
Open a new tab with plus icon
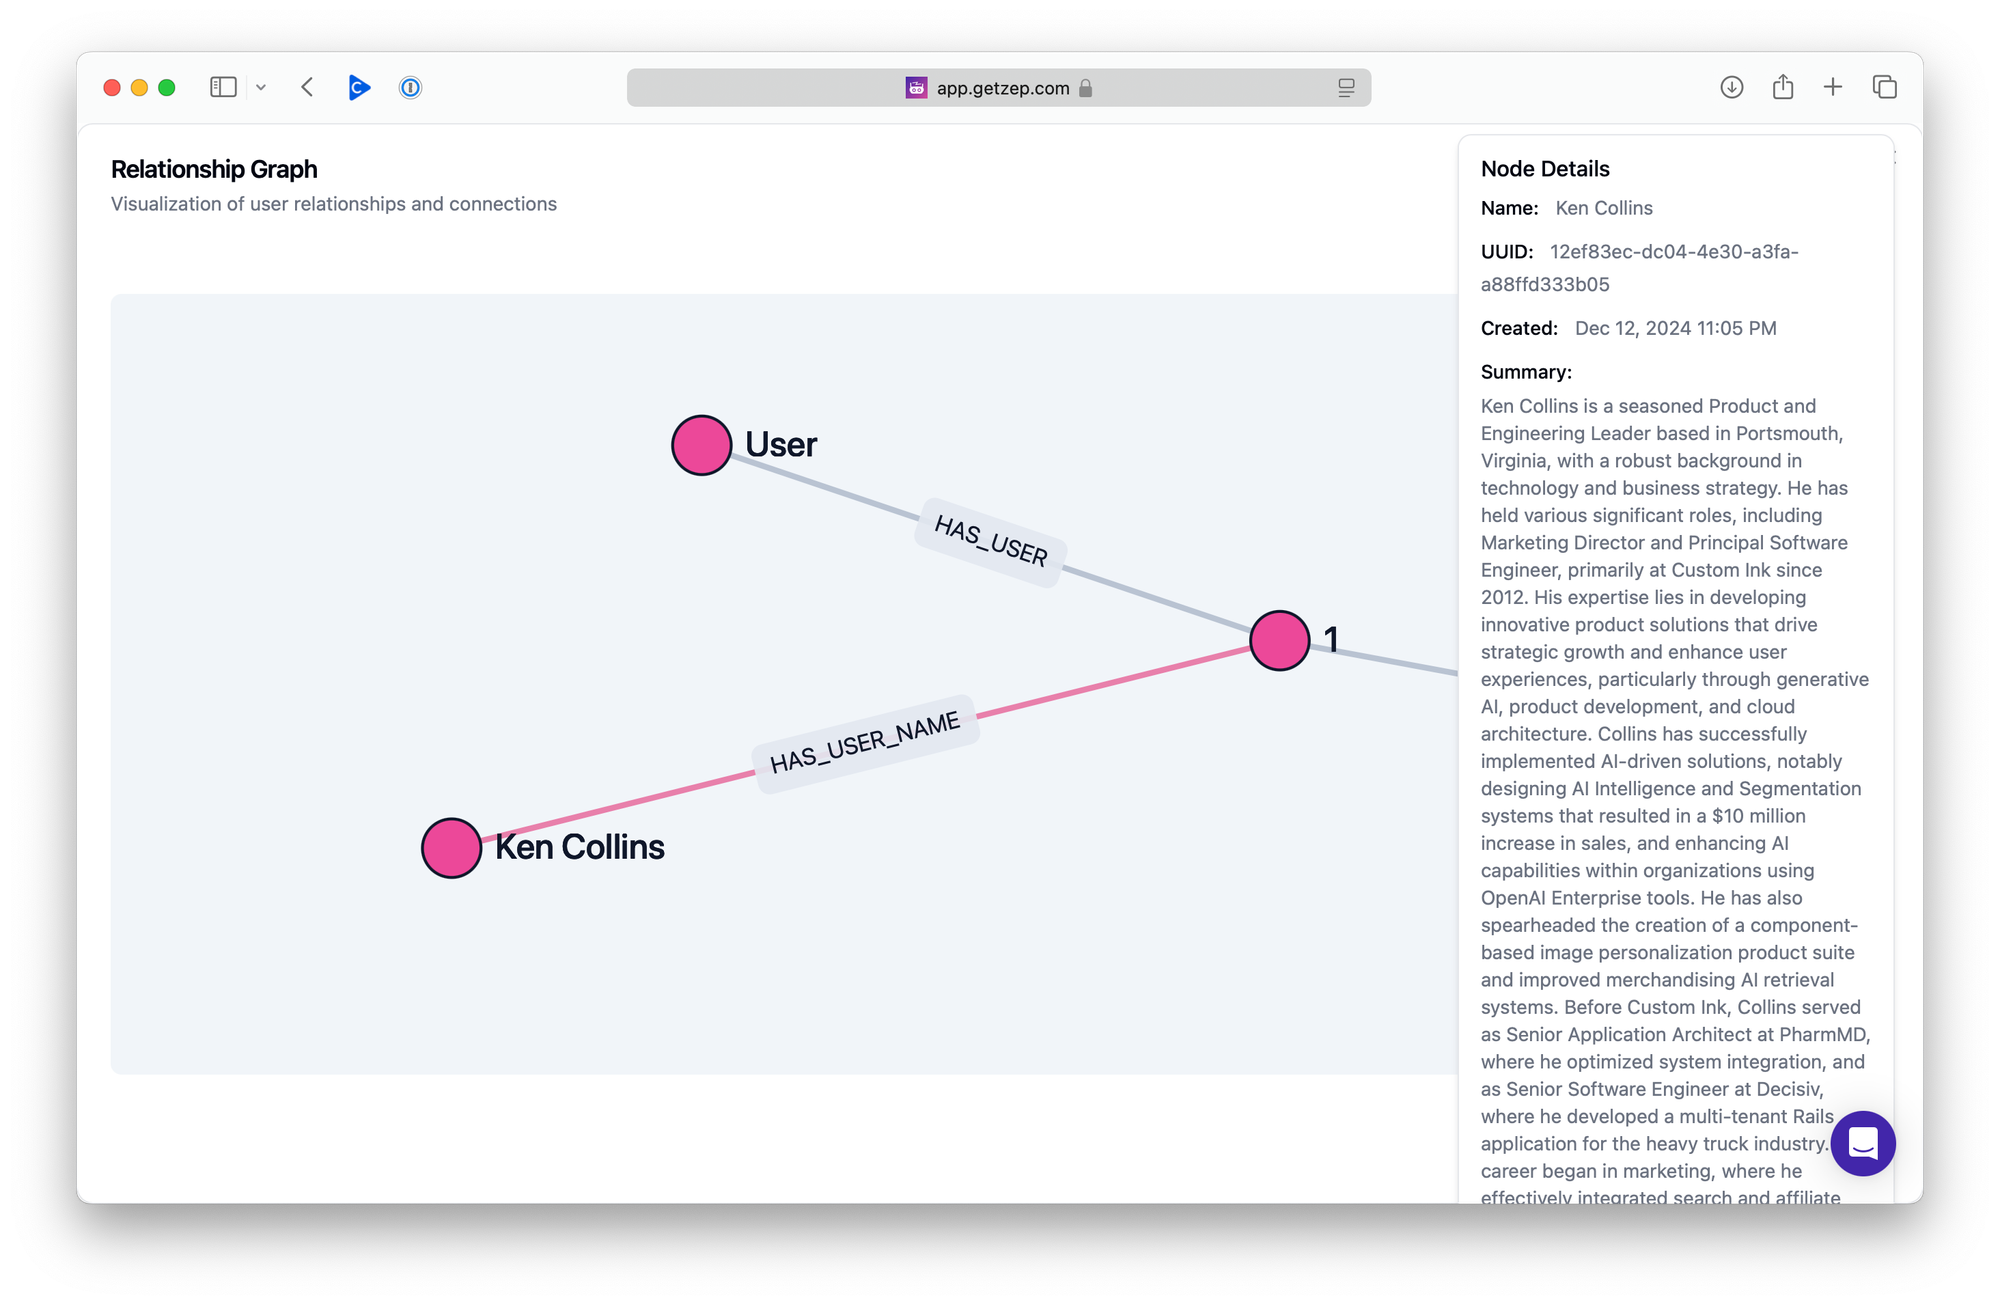pyautogui.click(x=1832, y=87)
